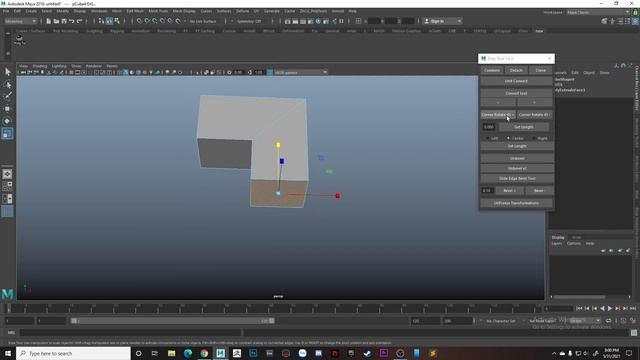
Task: Toggle the channel box panel icon at top right
Action: [x=636, y=21]
